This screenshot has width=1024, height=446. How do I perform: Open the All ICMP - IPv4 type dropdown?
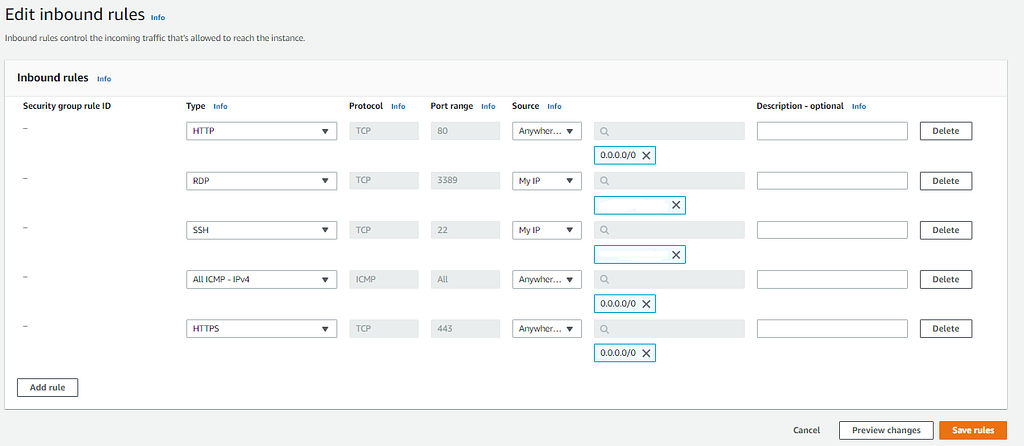(x=261, y=279)
